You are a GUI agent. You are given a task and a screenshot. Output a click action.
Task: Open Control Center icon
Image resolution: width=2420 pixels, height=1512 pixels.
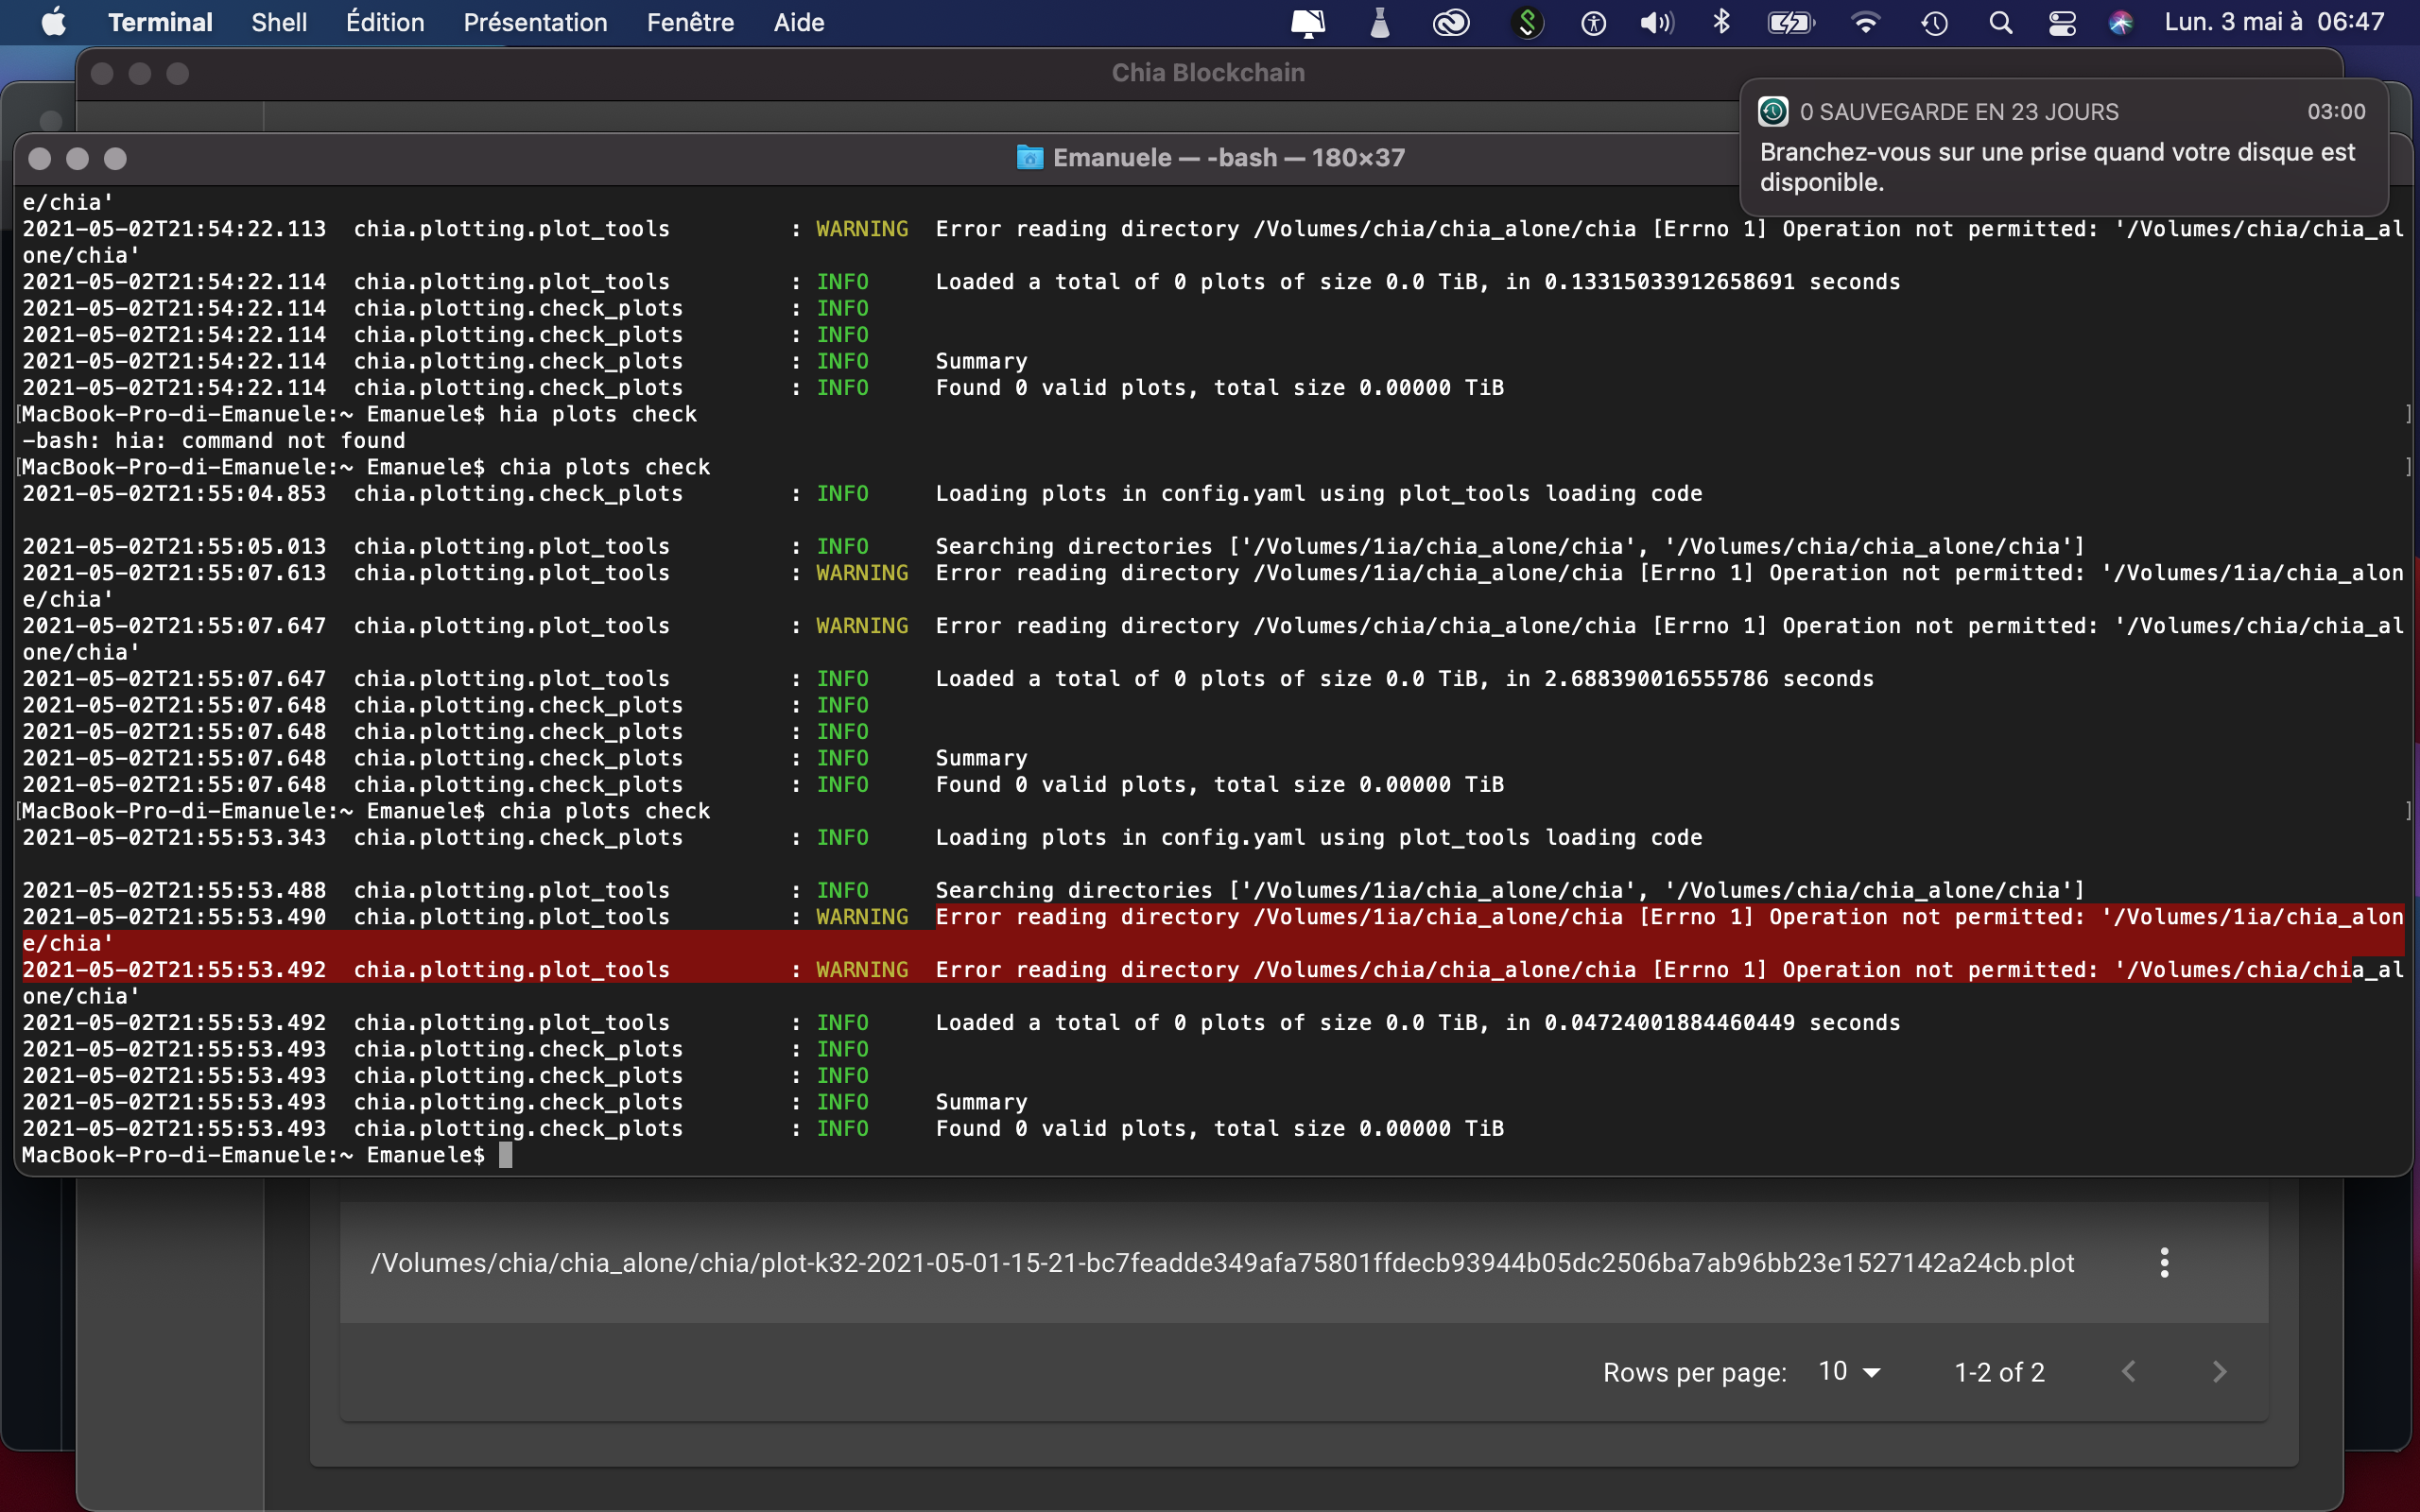click(x=2062, y=22)
